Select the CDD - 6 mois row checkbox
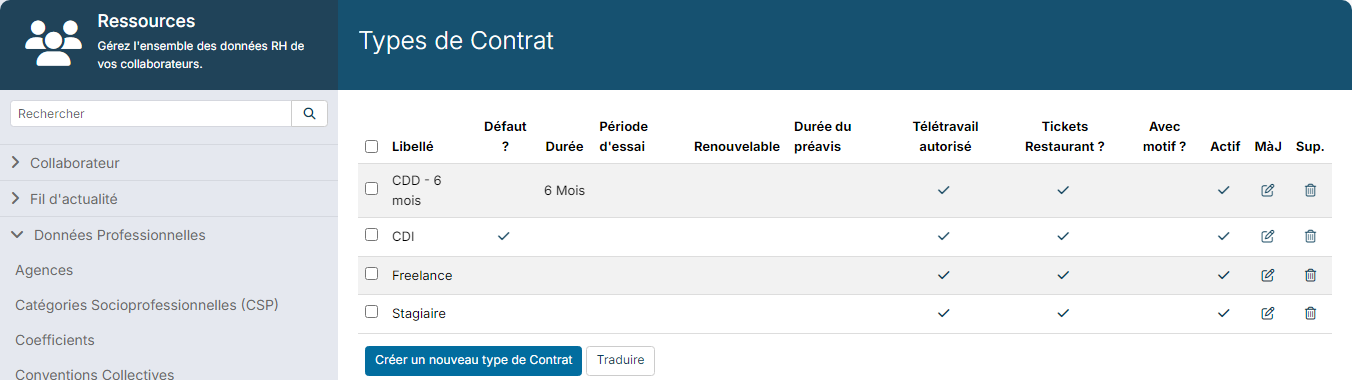Screen dimensions: 1352x380 pos(372,188)
